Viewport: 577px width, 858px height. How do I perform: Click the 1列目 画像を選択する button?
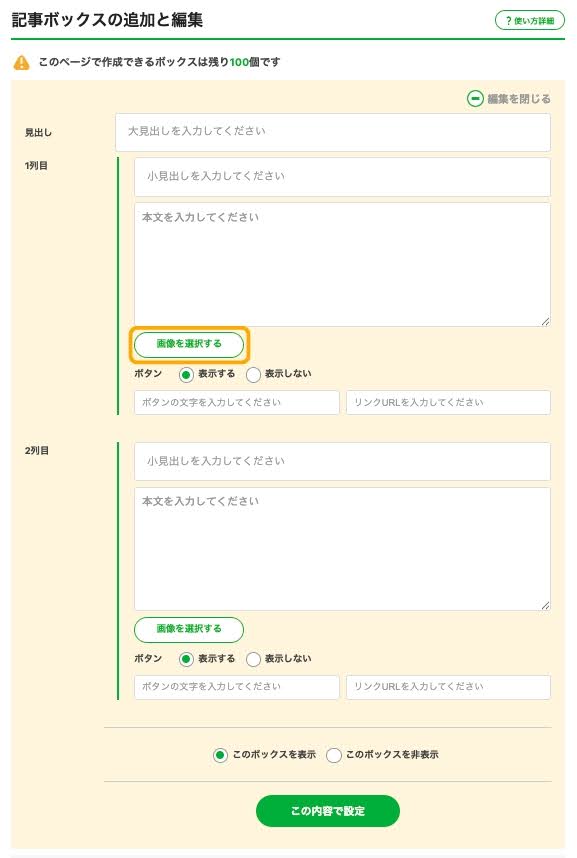189,344
